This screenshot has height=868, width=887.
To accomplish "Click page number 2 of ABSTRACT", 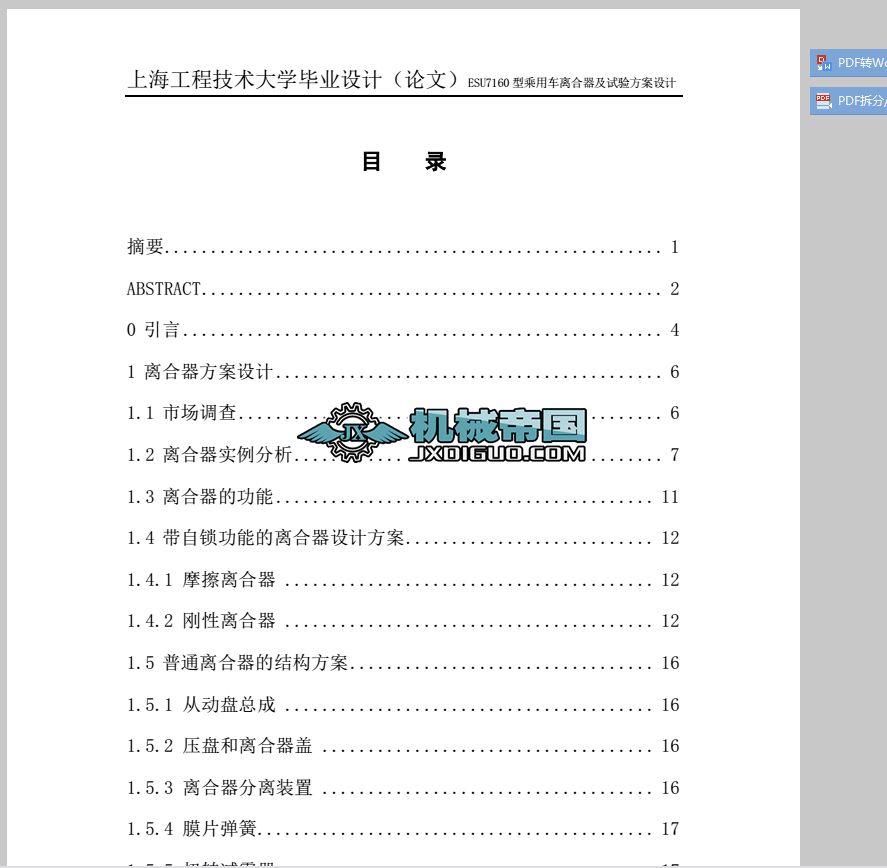I will (x=675, y=289).
